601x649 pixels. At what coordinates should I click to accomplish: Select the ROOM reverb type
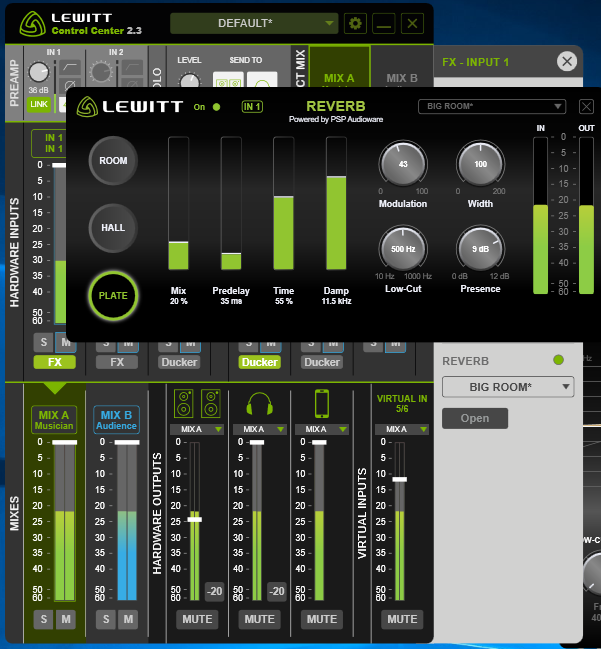(x=113, y=161)
